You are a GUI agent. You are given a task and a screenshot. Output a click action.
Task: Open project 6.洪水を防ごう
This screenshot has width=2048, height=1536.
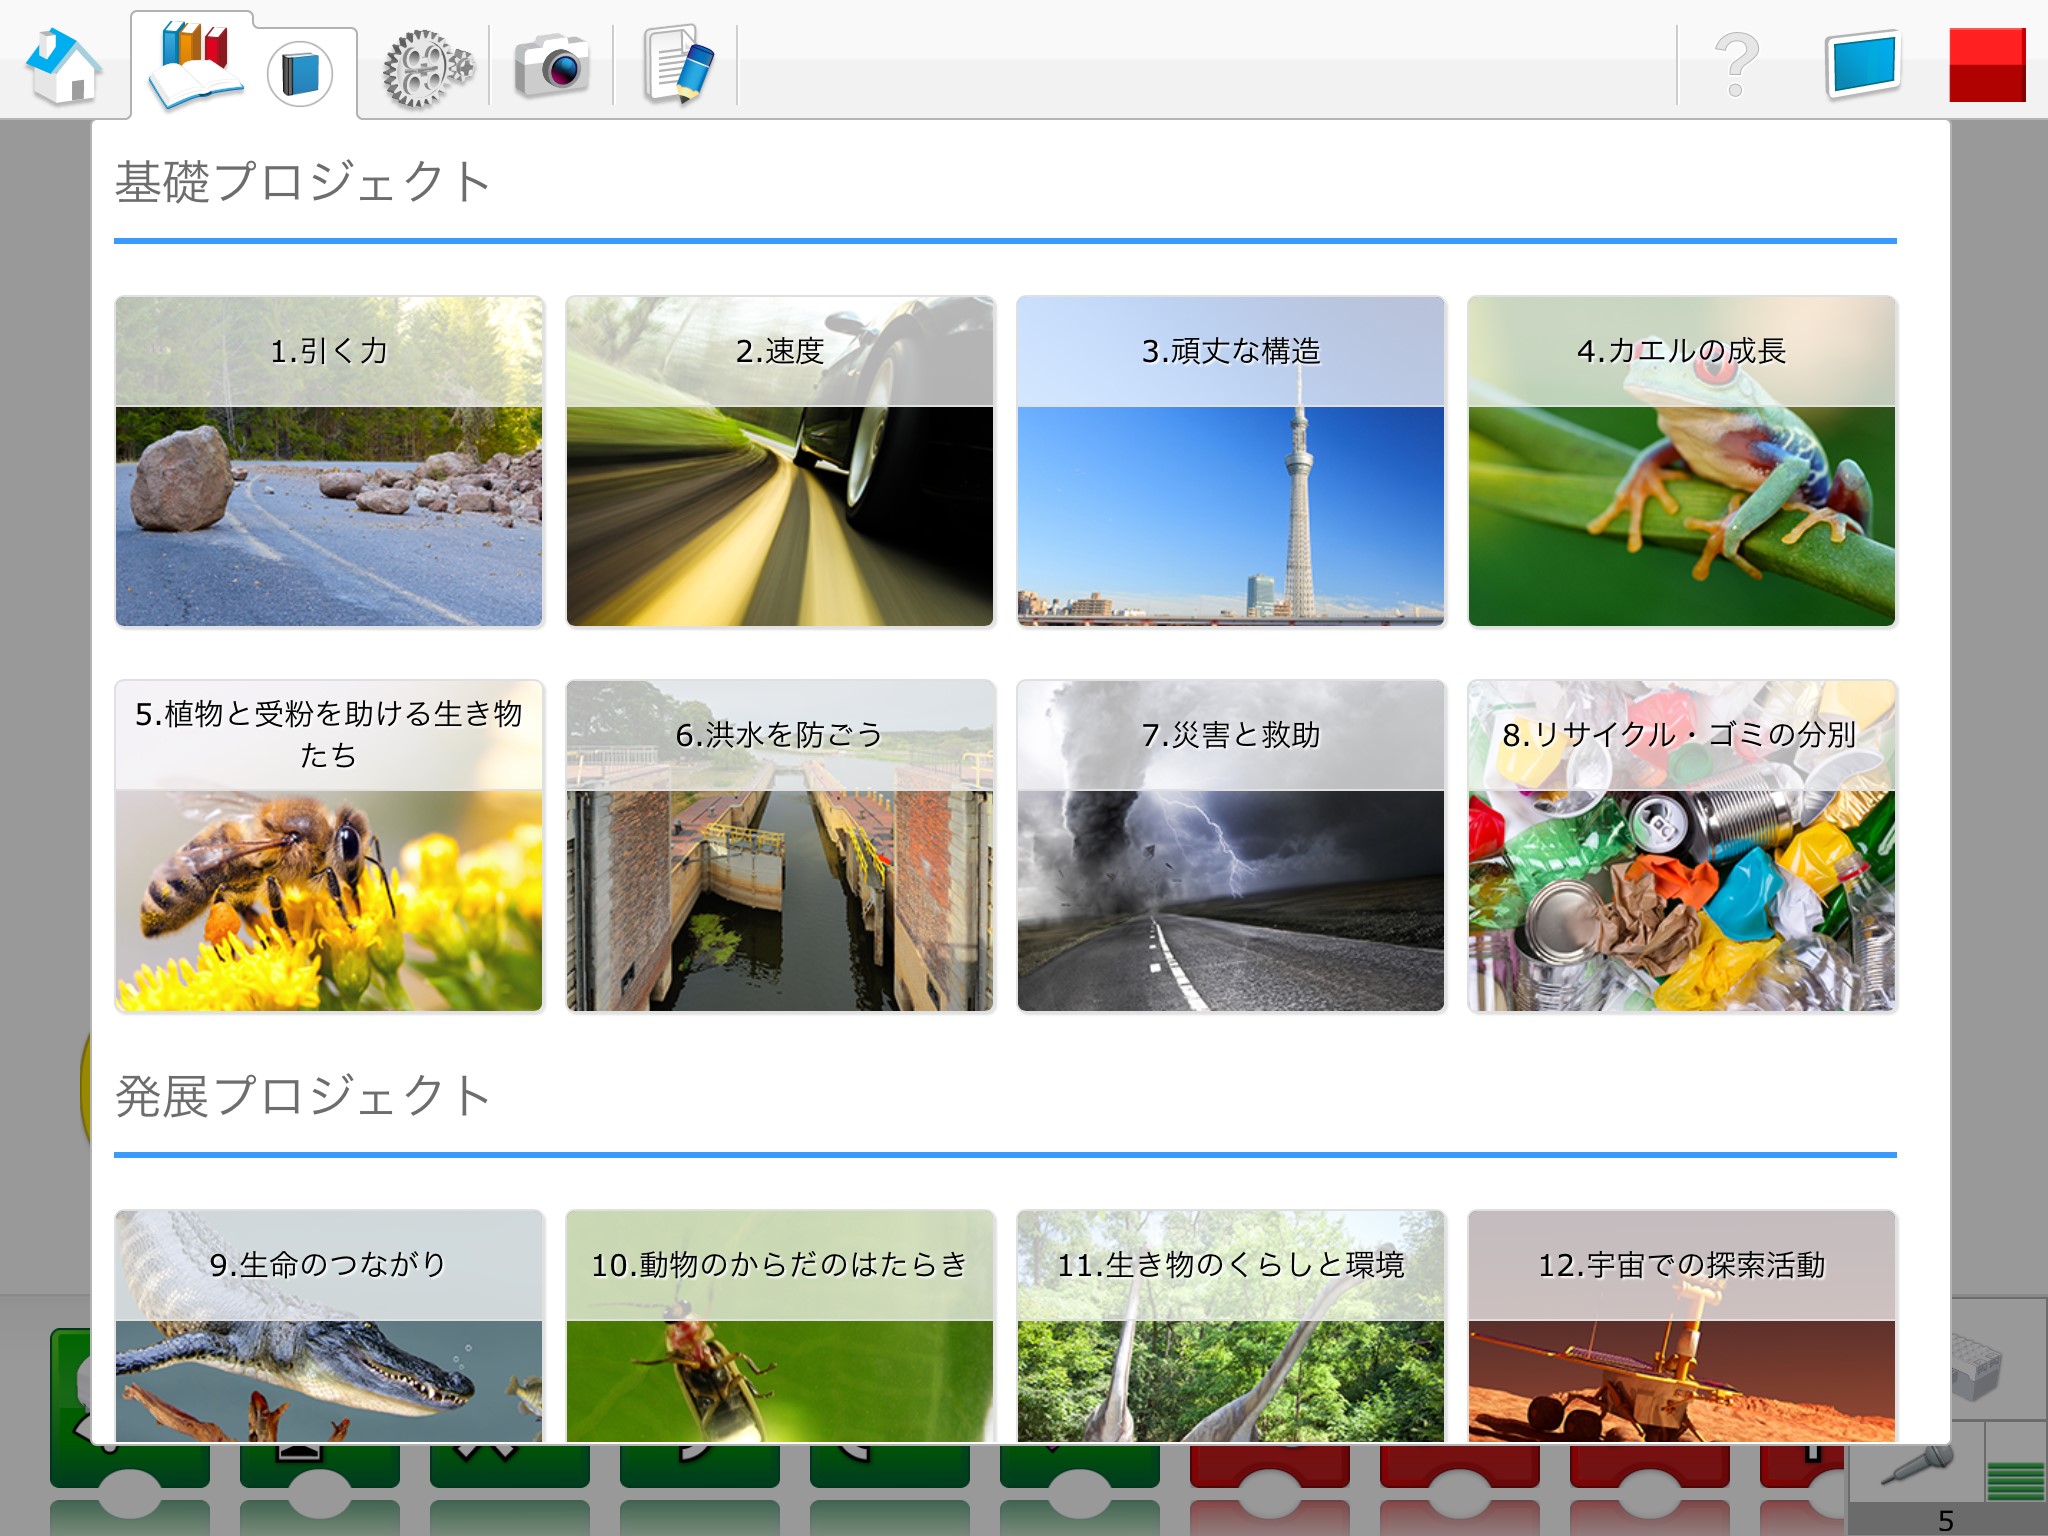pos(780,846)
